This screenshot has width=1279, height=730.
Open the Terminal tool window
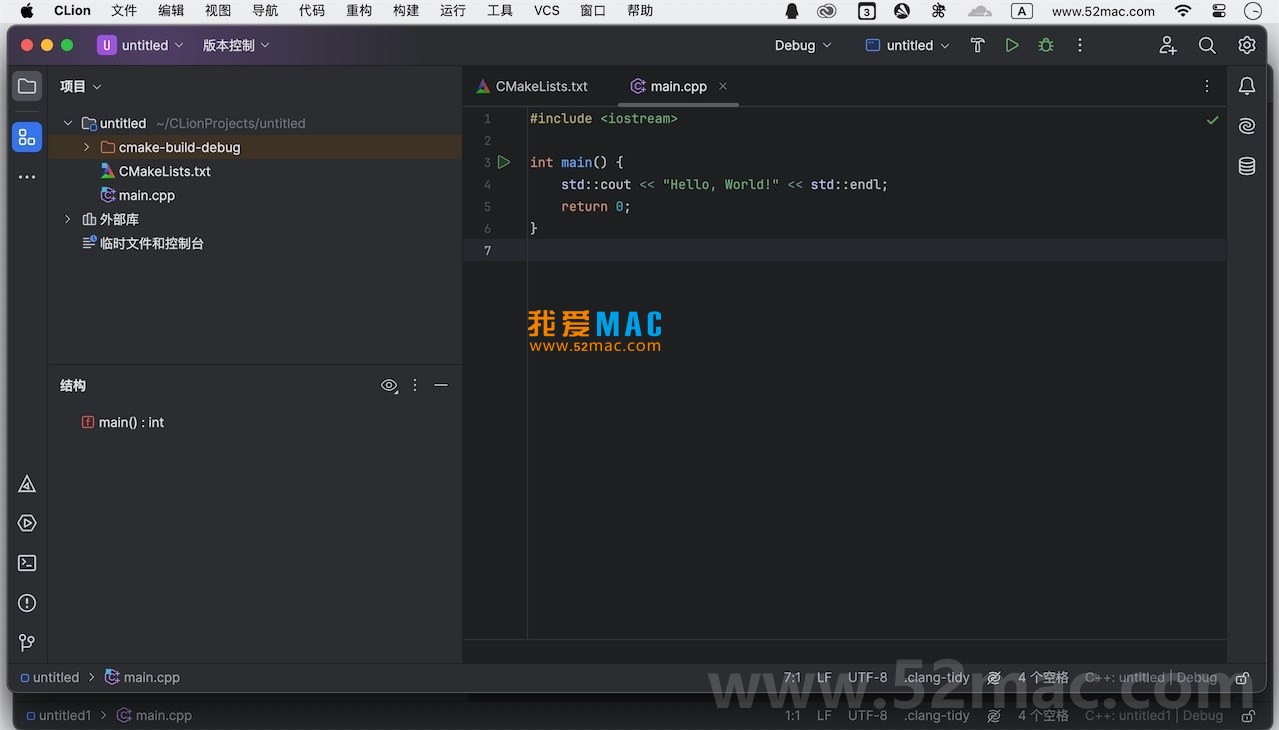point(27,563)
